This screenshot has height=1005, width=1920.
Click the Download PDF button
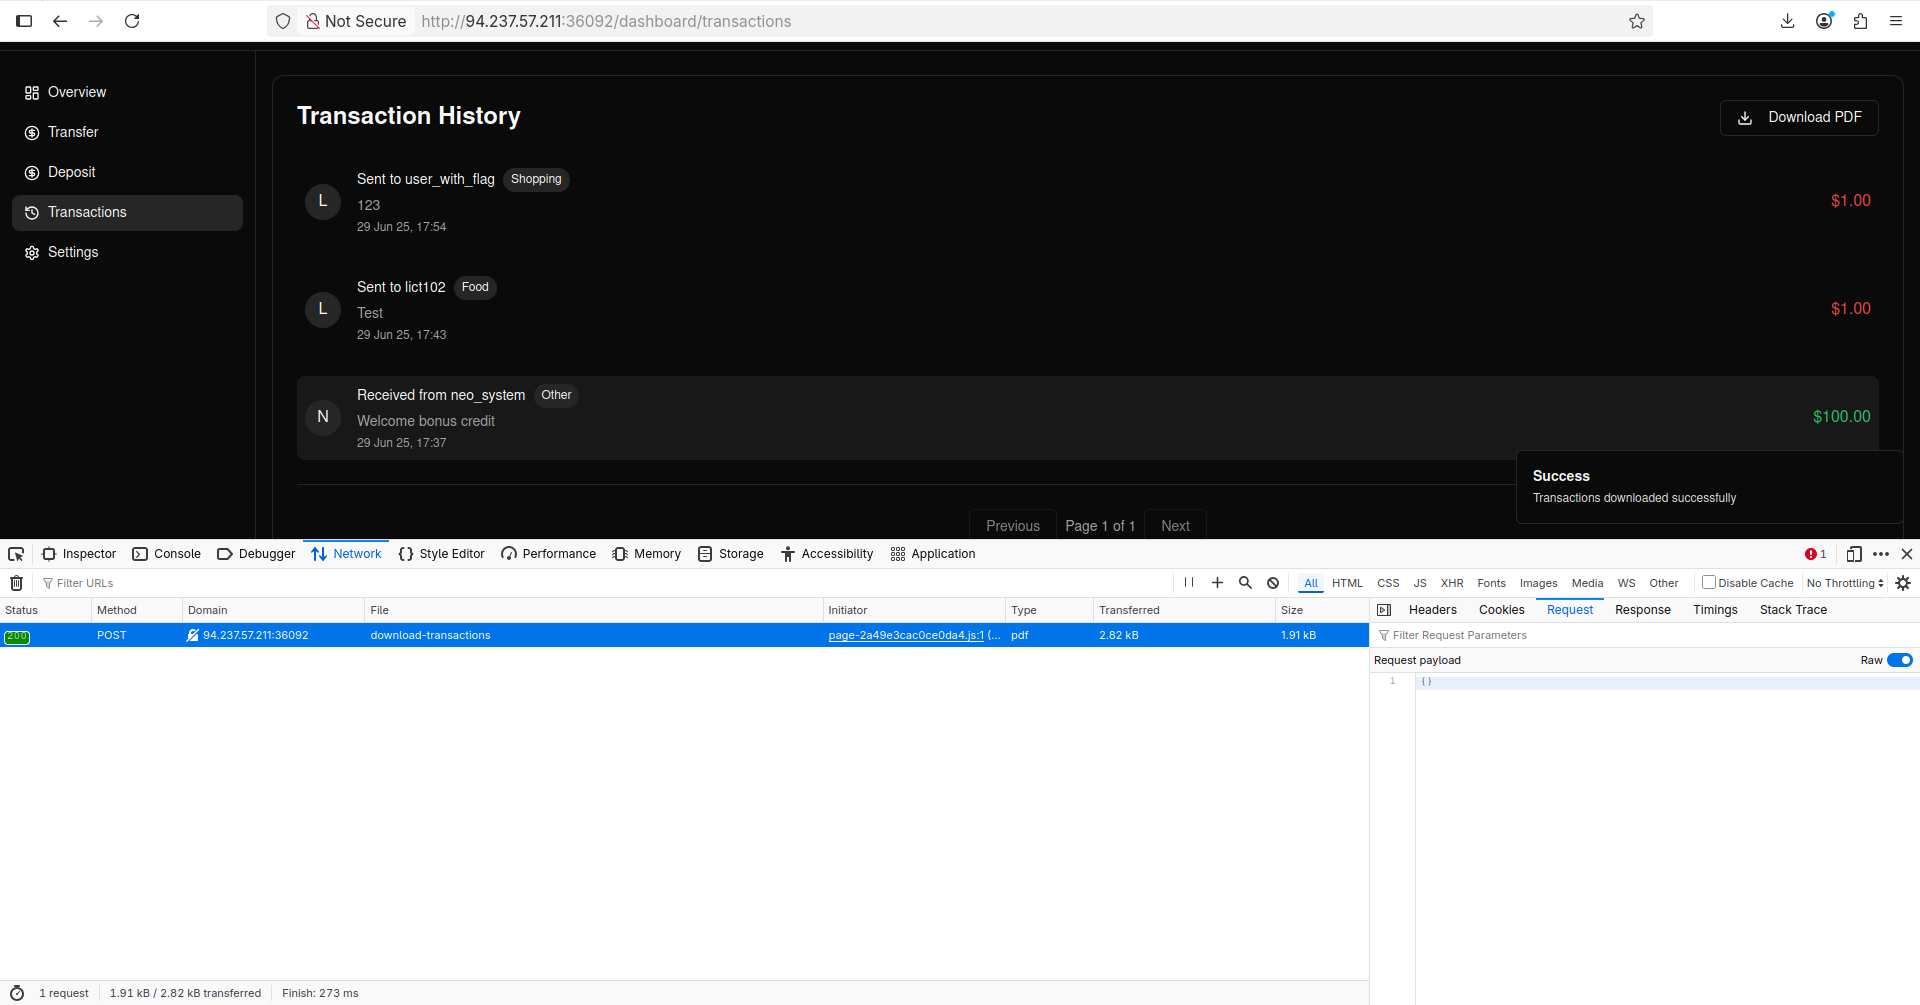1799,118
